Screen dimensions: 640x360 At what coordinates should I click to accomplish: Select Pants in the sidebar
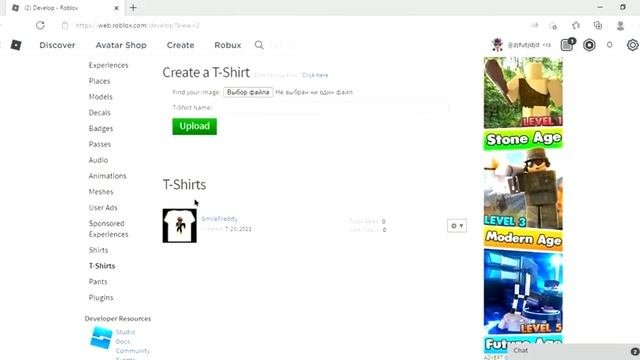click(x=98, y=282)
